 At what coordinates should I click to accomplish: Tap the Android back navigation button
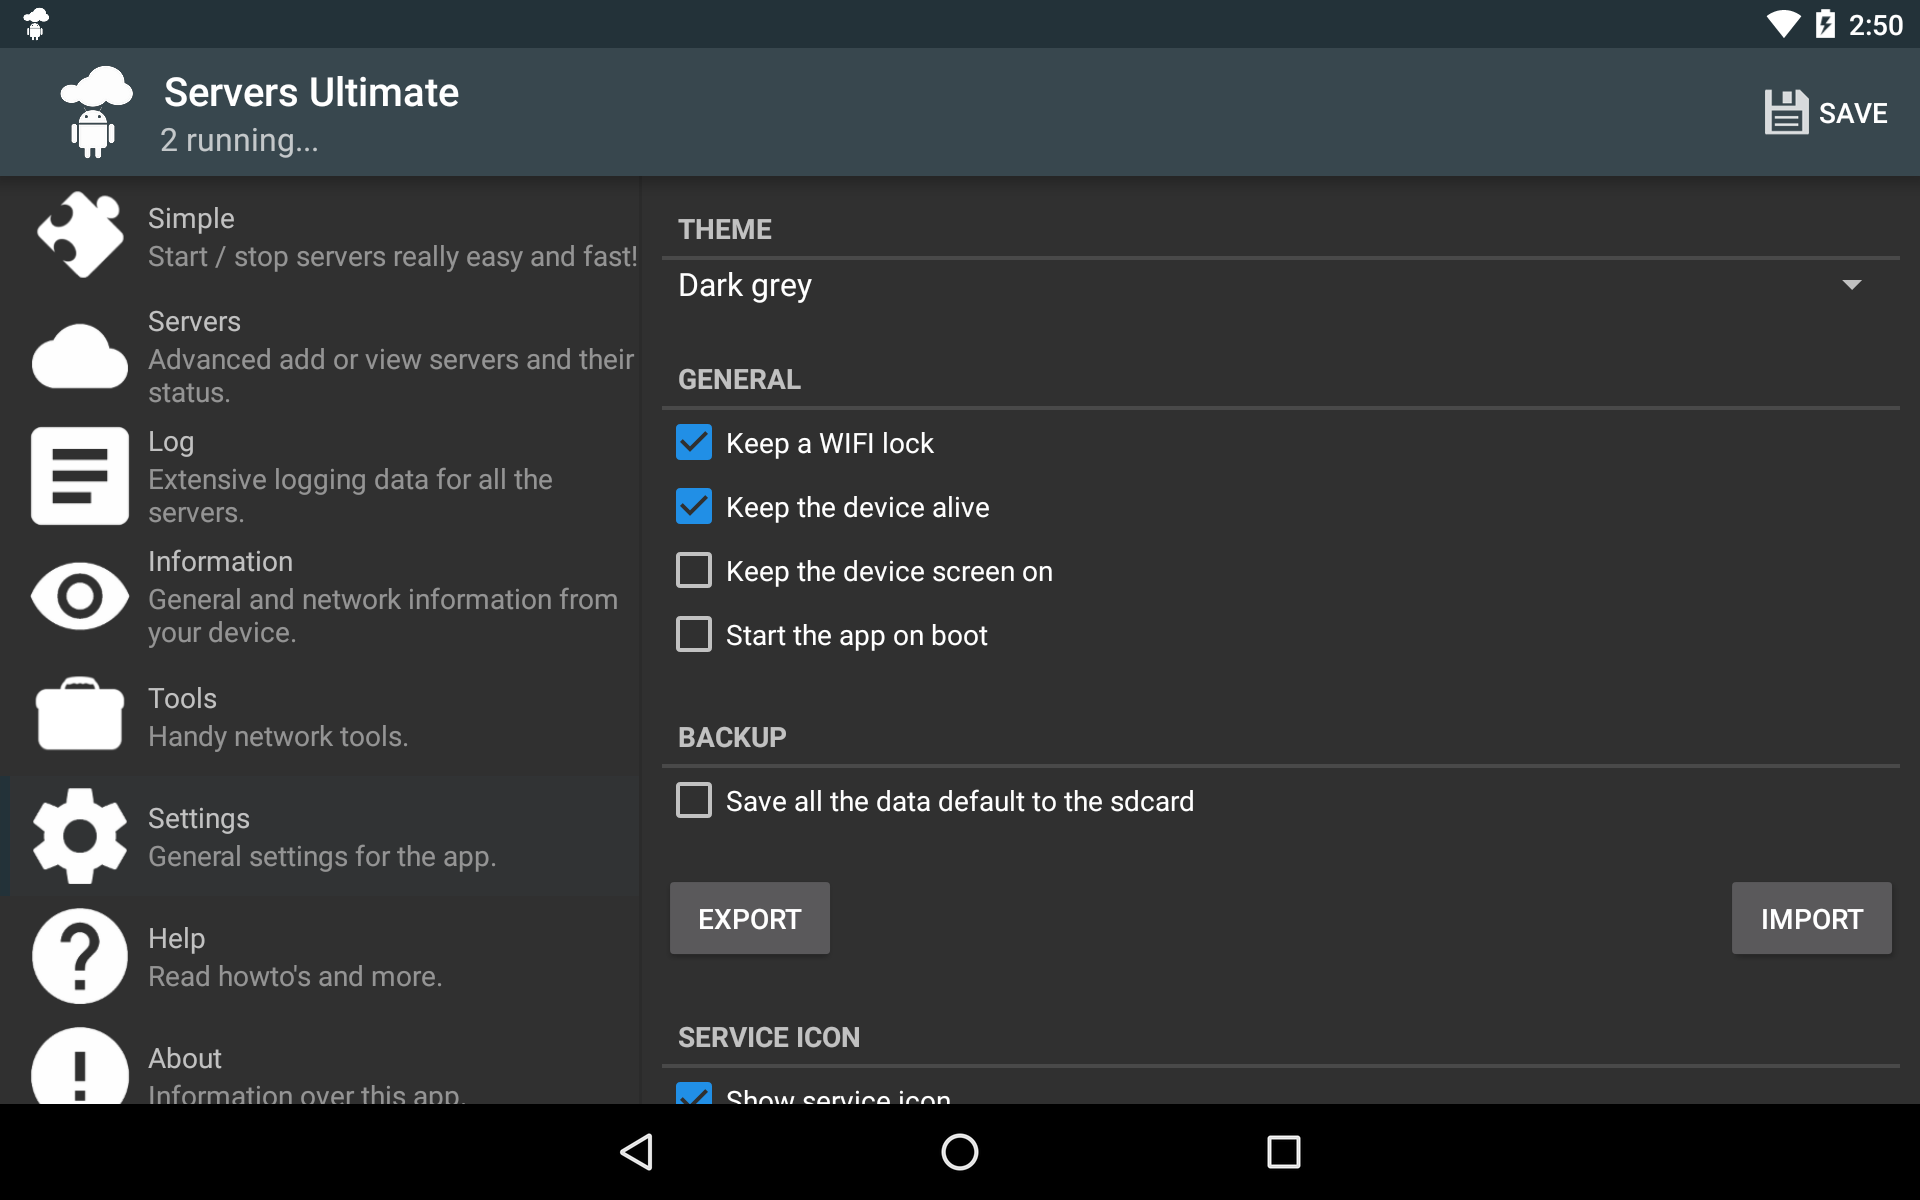638,1152
